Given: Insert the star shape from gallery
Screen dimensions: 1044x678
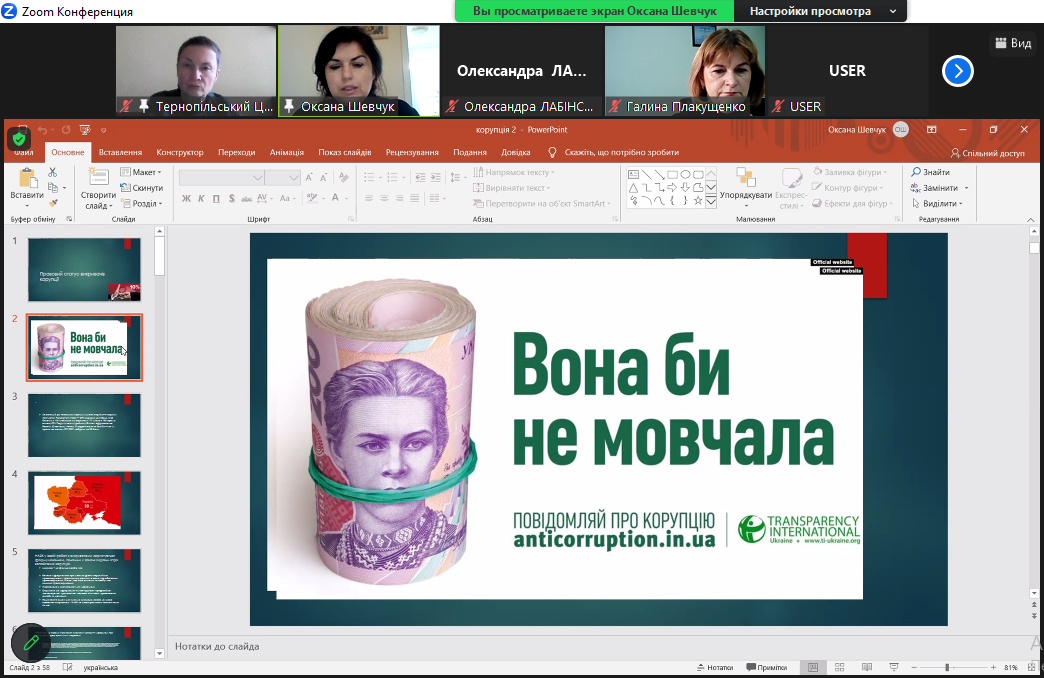Looking at the screenshot, I should coord(698,200).
